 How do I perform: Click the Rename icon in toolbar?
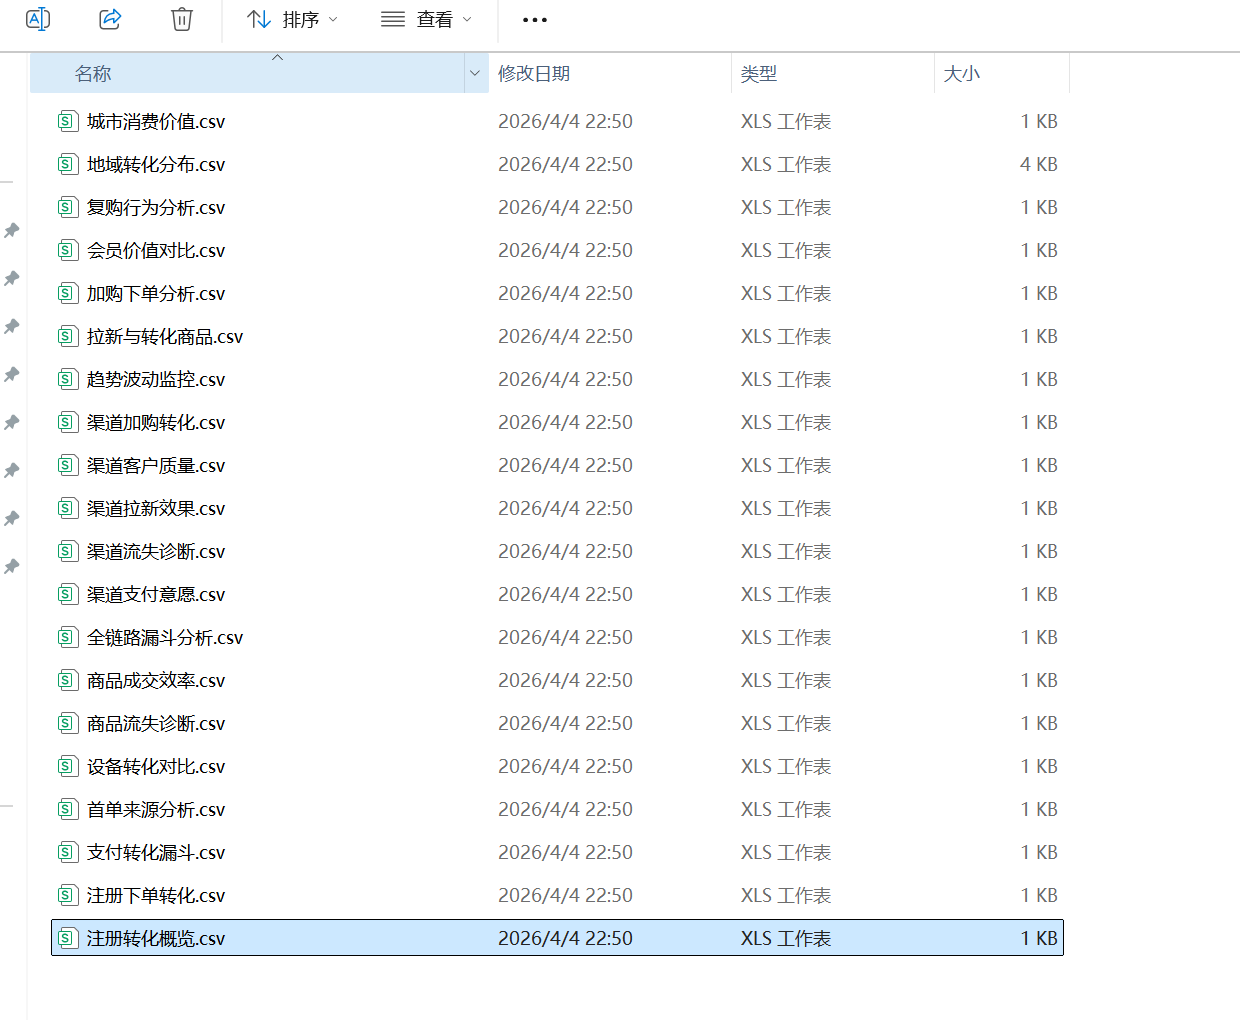[38, 19]
